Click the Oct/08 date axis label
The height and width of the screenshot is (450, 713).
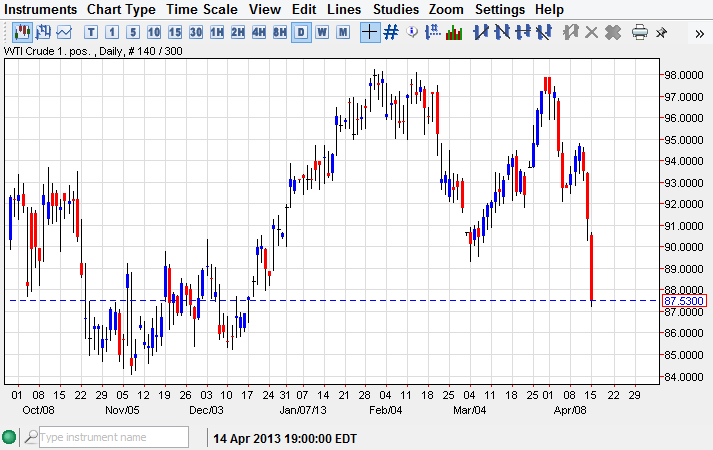38,410
